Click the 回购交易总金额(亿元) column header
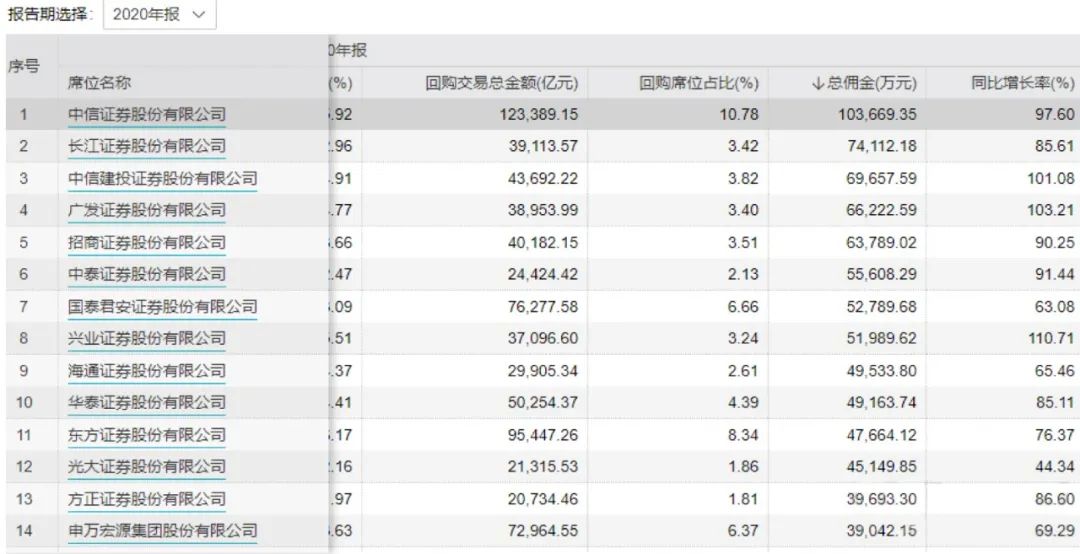Viewport: 1080px width, 554px height. coord(501,82)
